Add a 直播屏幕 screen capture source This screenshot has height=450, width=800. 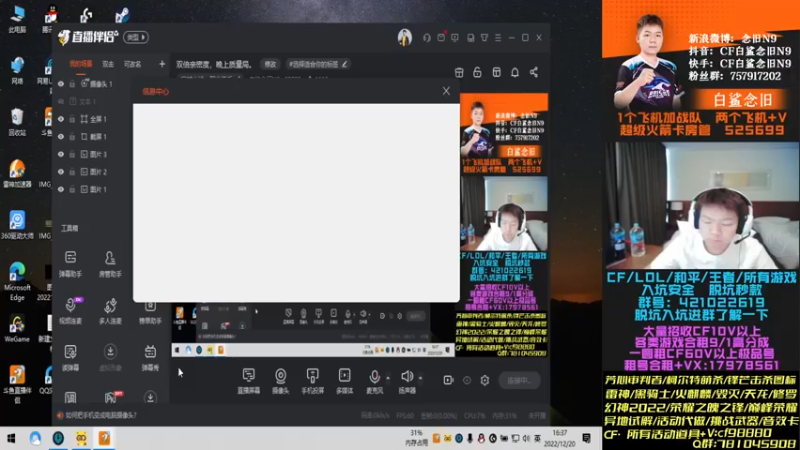[248, 381]
